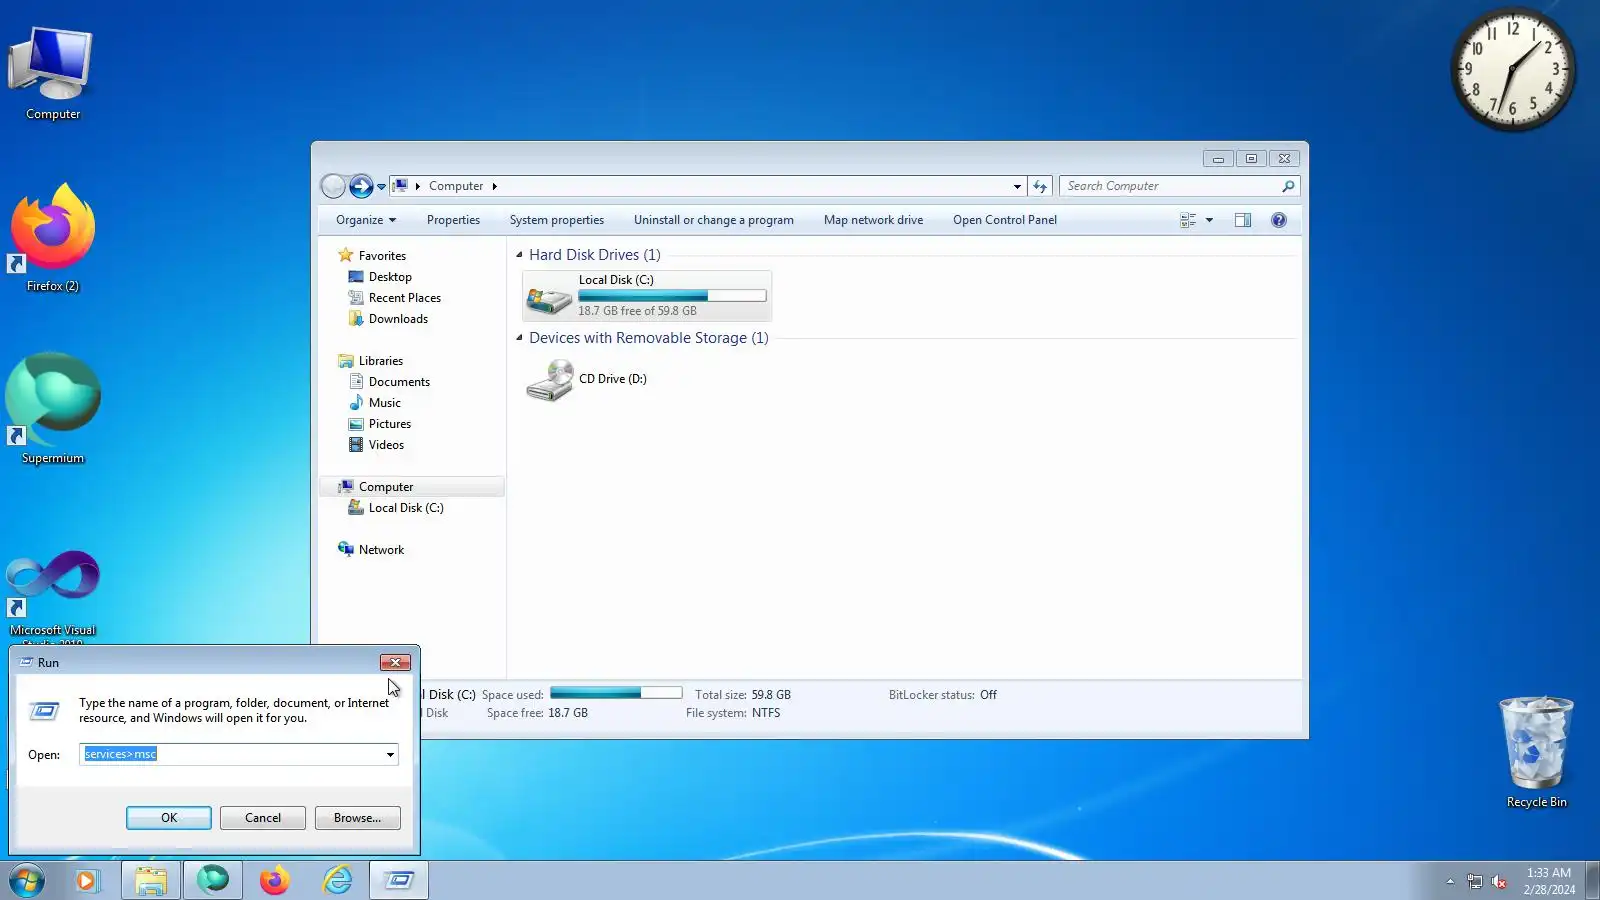Select Favorites in the navigation pane
Viewport: 1600px width, 900px height.
pos(382,256)
